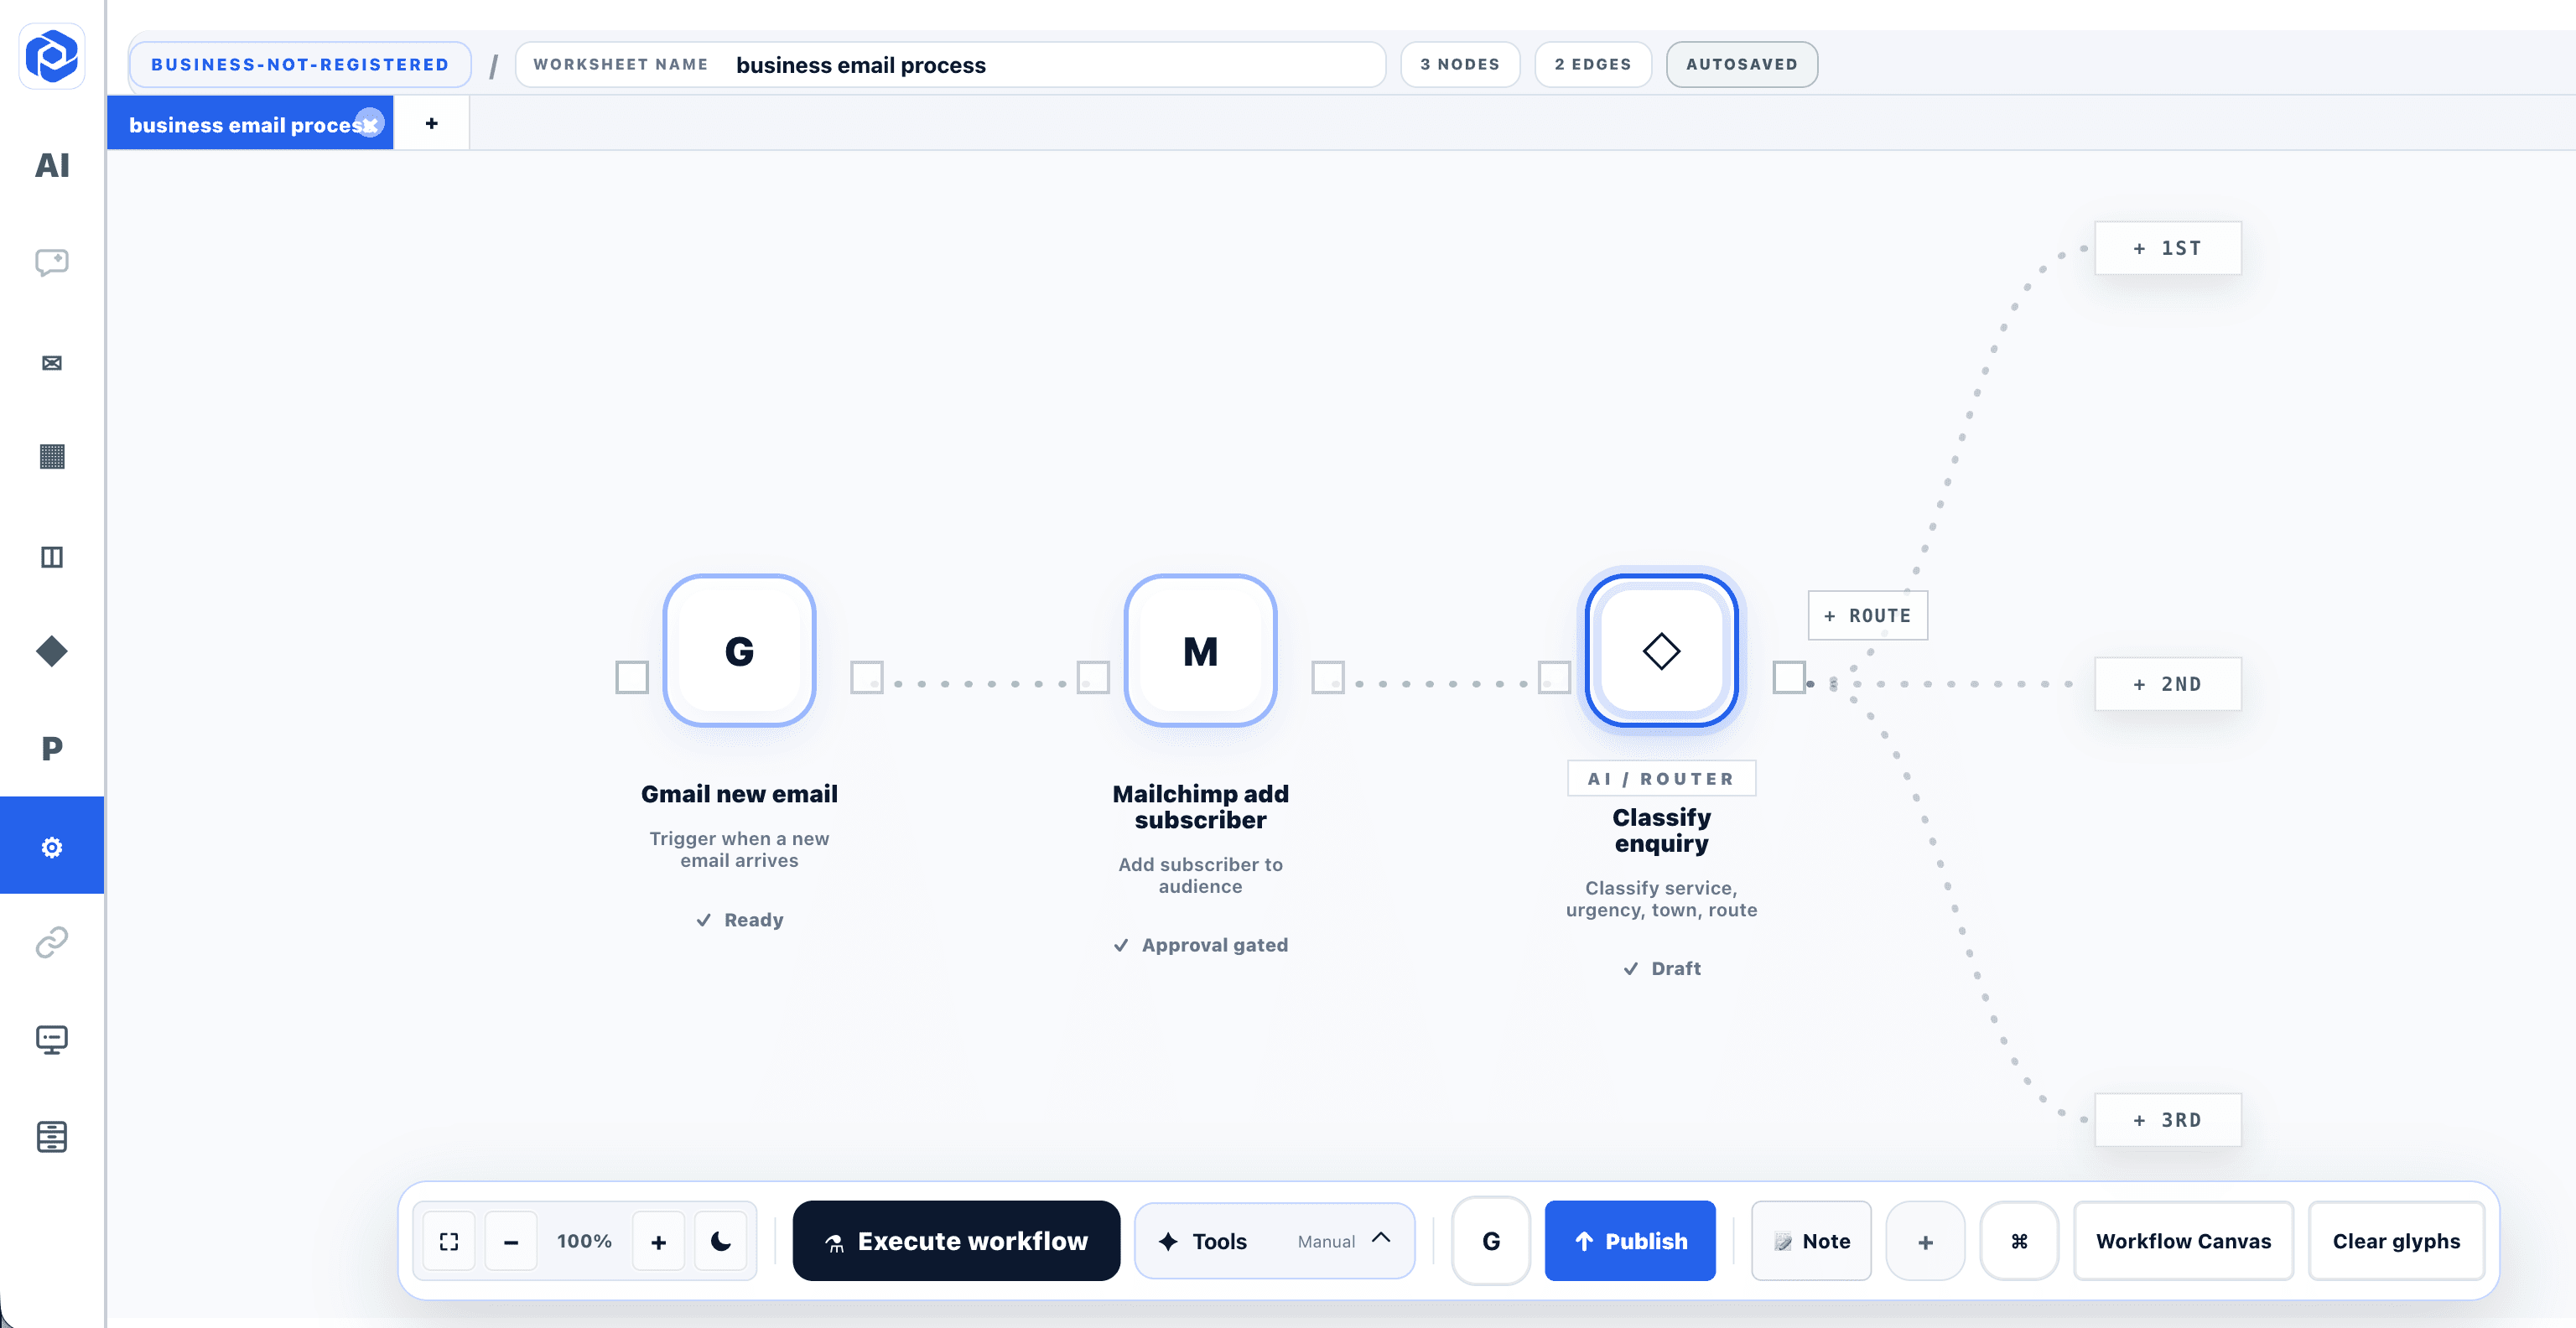
Task: Open the AI sidebar item
Action: click(52, 165)
